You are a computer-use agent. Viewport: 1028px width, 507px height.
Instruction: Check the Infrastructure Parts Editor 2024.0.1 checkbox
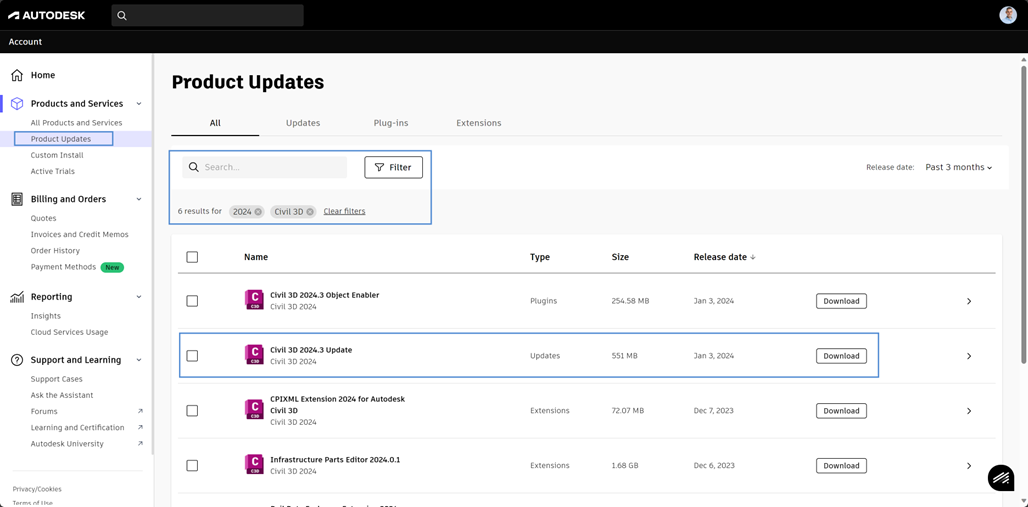pyautogui.click(x=192, y=465)
